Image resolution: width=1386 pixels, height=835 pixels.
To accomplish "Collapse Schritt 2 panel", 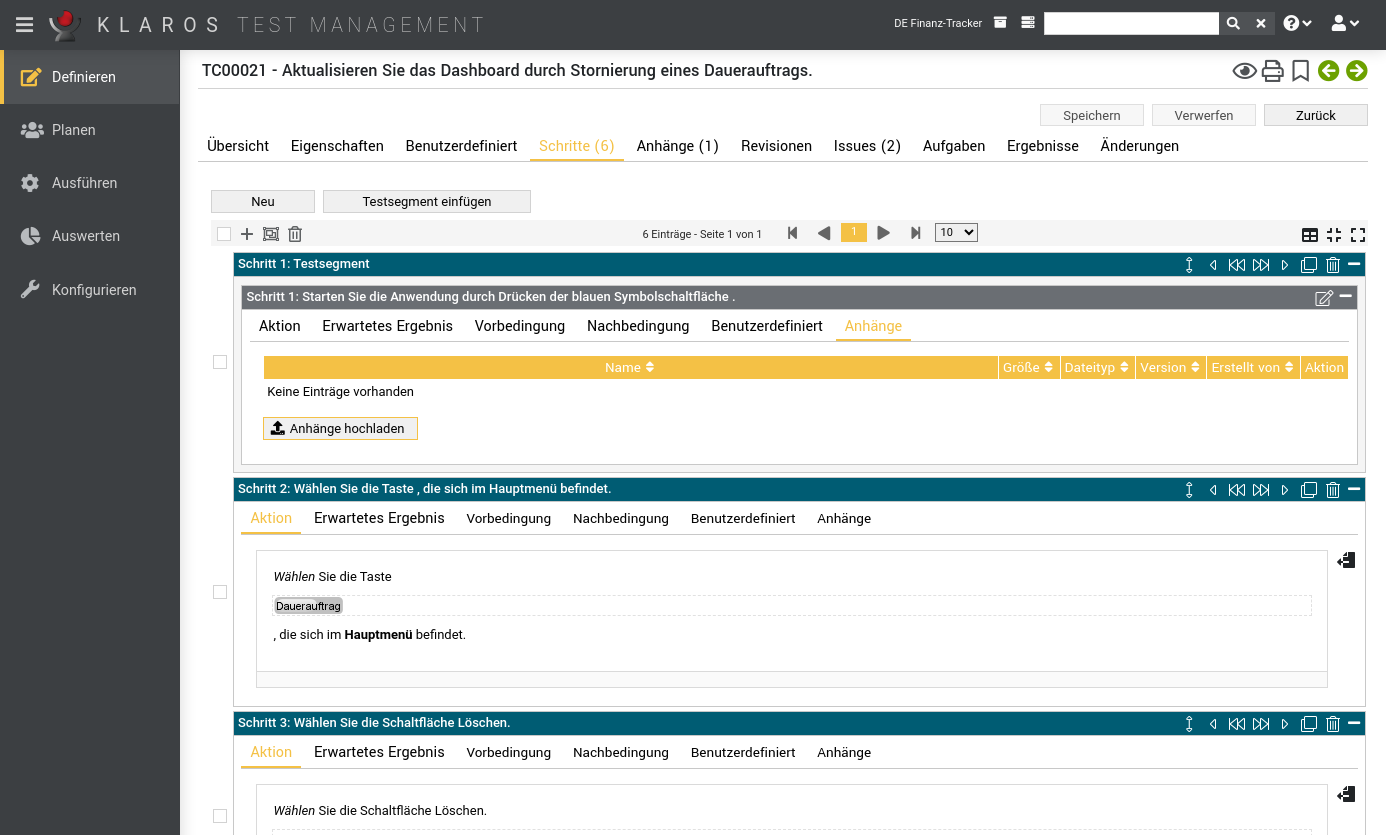I will (1354, 490).
